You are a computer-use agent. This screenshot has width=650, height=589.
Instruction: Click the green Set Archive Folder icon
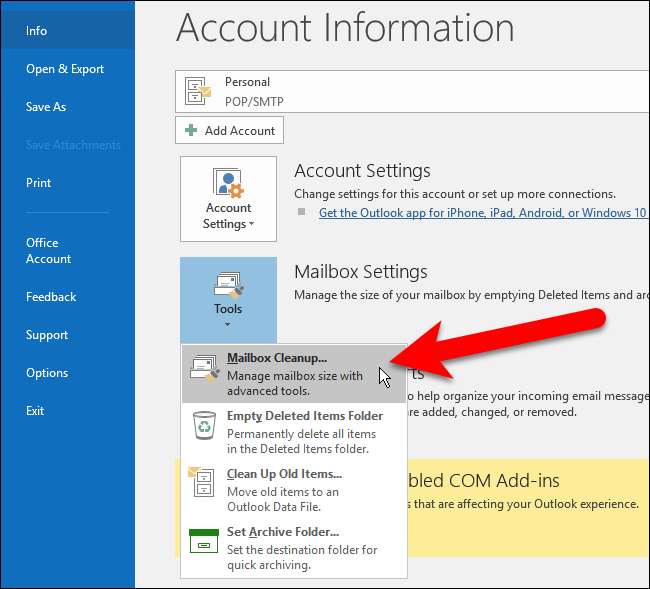tap(204, 541)
